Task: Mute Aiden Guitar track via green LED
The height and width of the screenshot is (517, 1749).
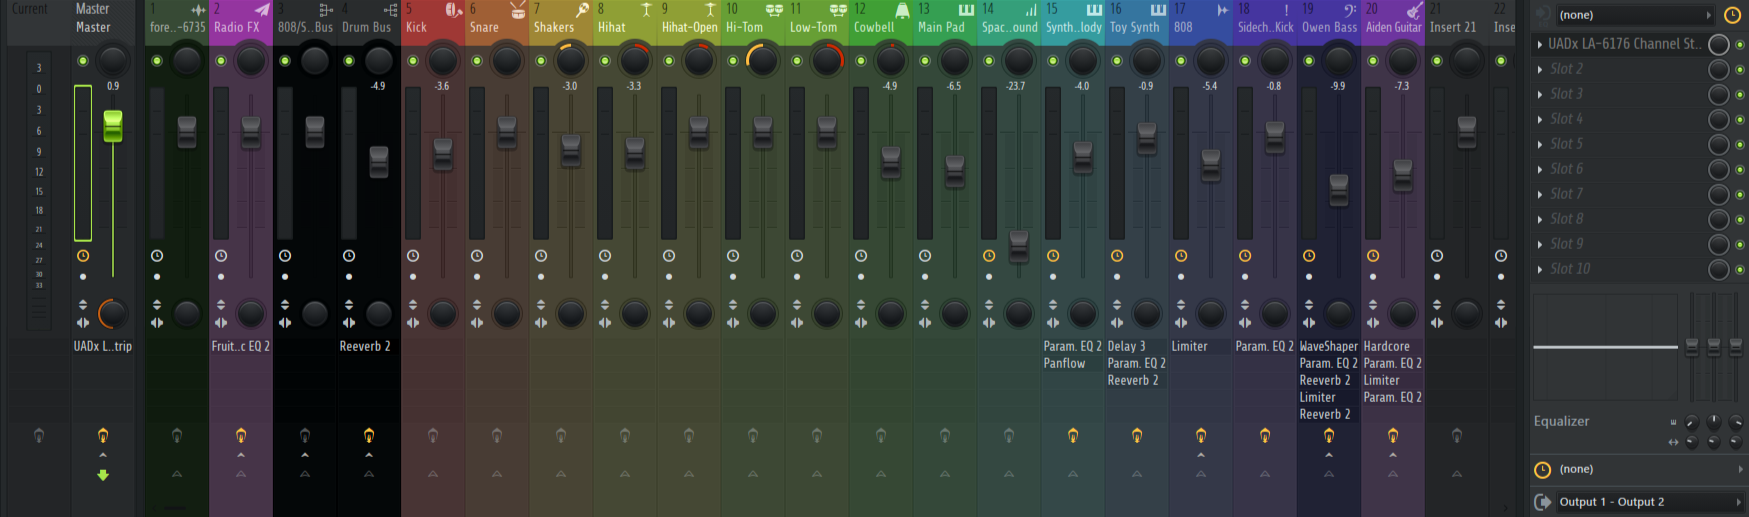Action: (1373, 61)
